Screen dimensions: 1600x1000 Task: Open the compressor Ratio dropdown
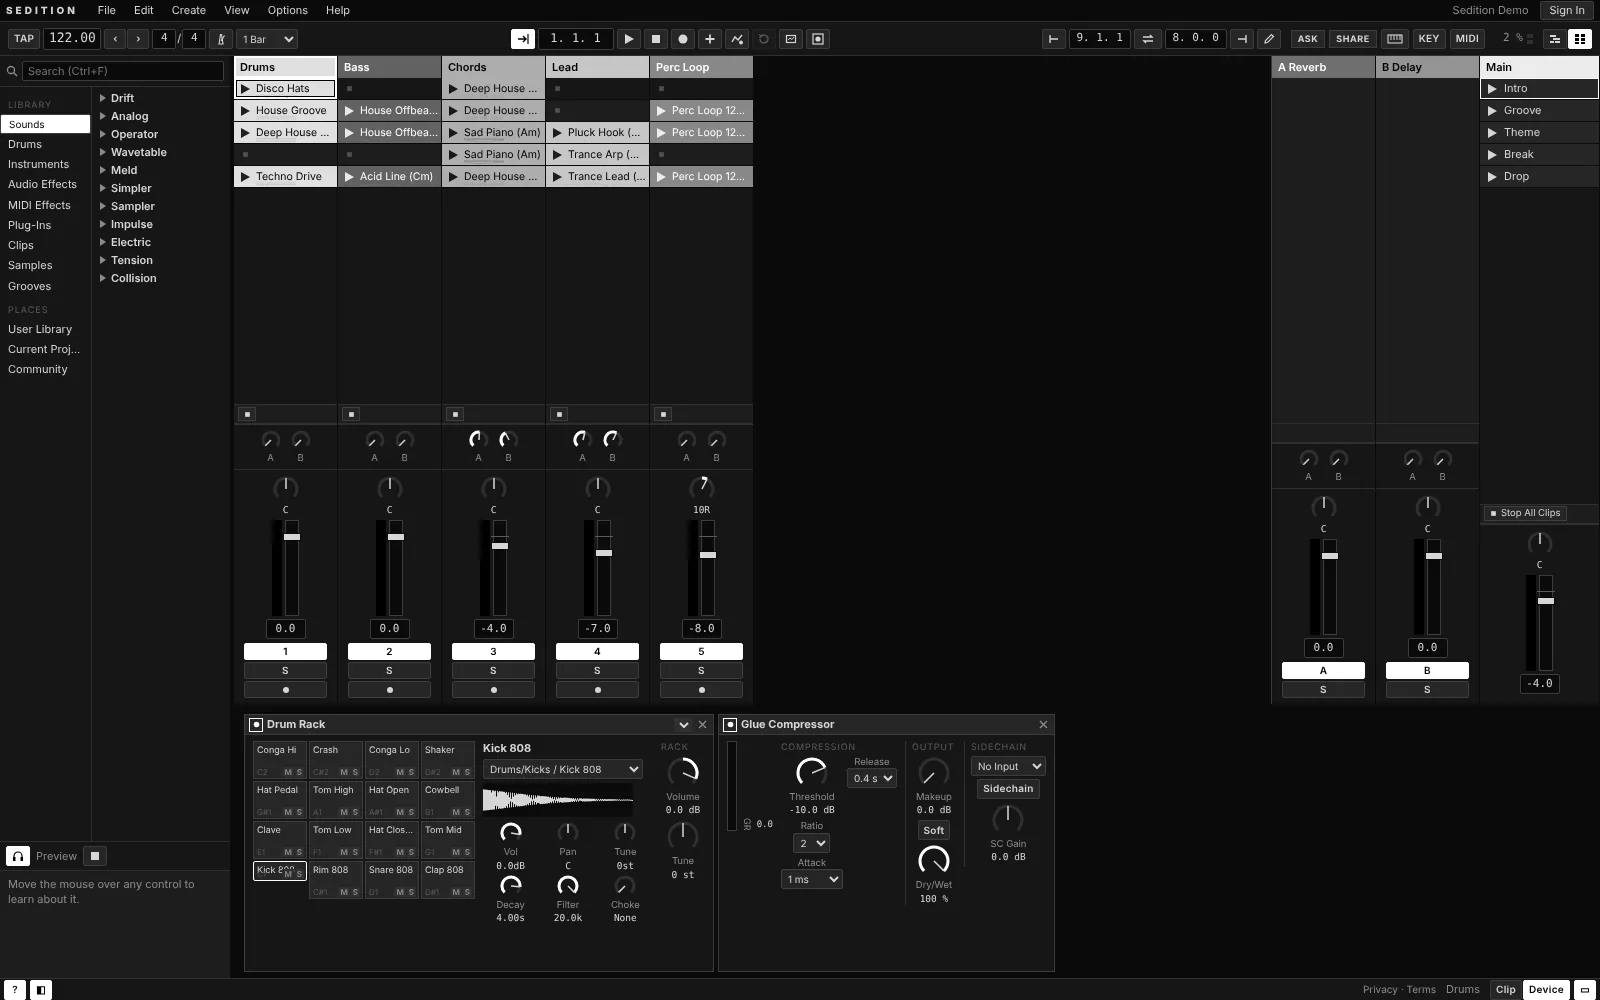811,843
